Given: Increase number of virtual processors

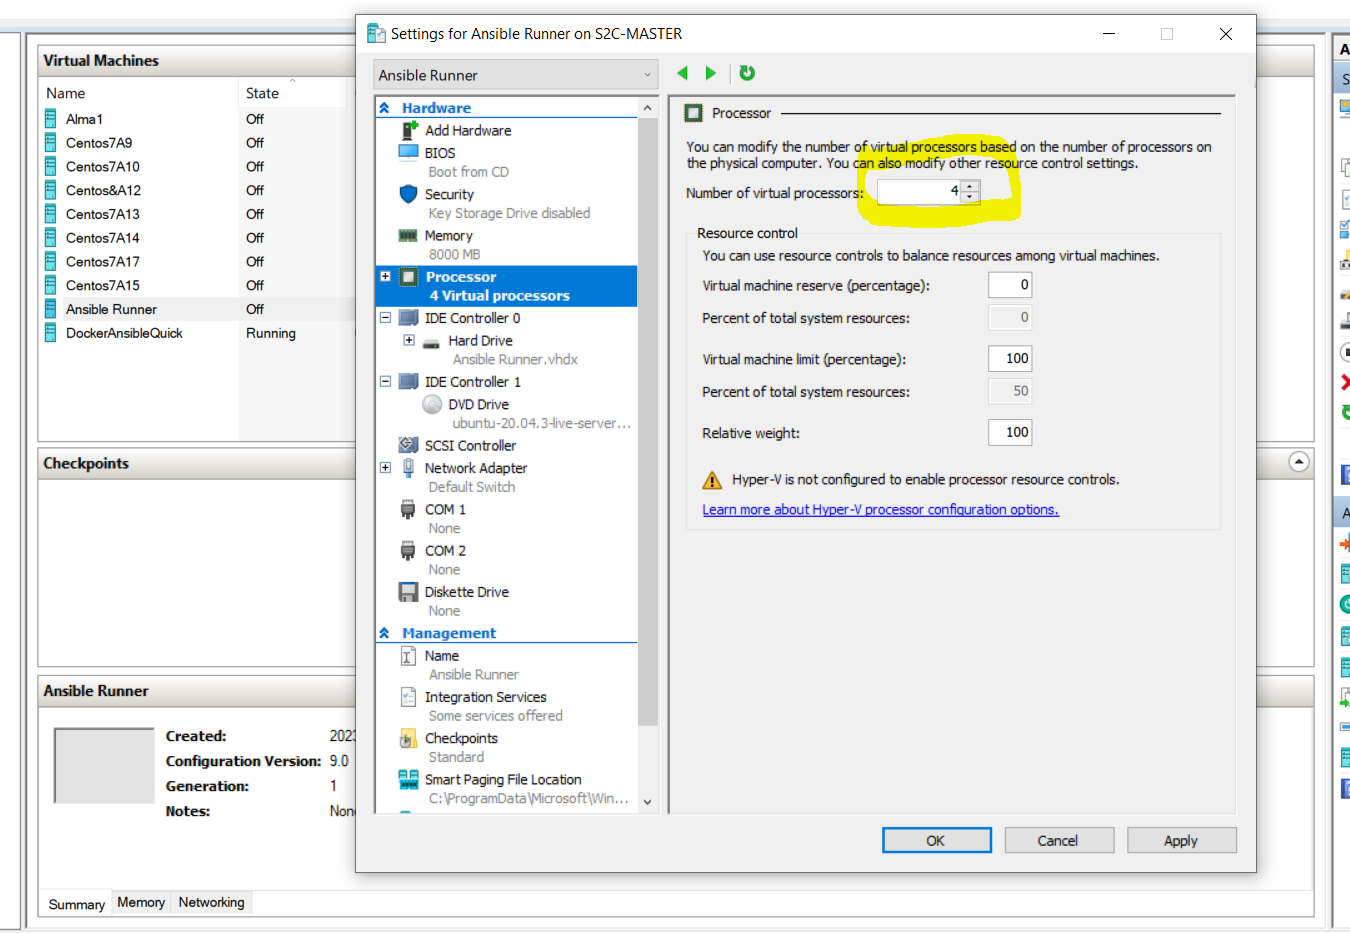Looking at the screenshot, I should coord(970,186).
